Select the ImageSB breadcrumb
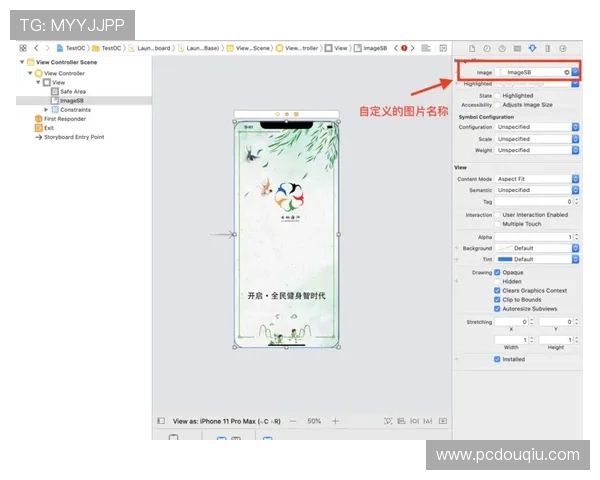This screenshot has width=600, height=480. coord(371,48)
